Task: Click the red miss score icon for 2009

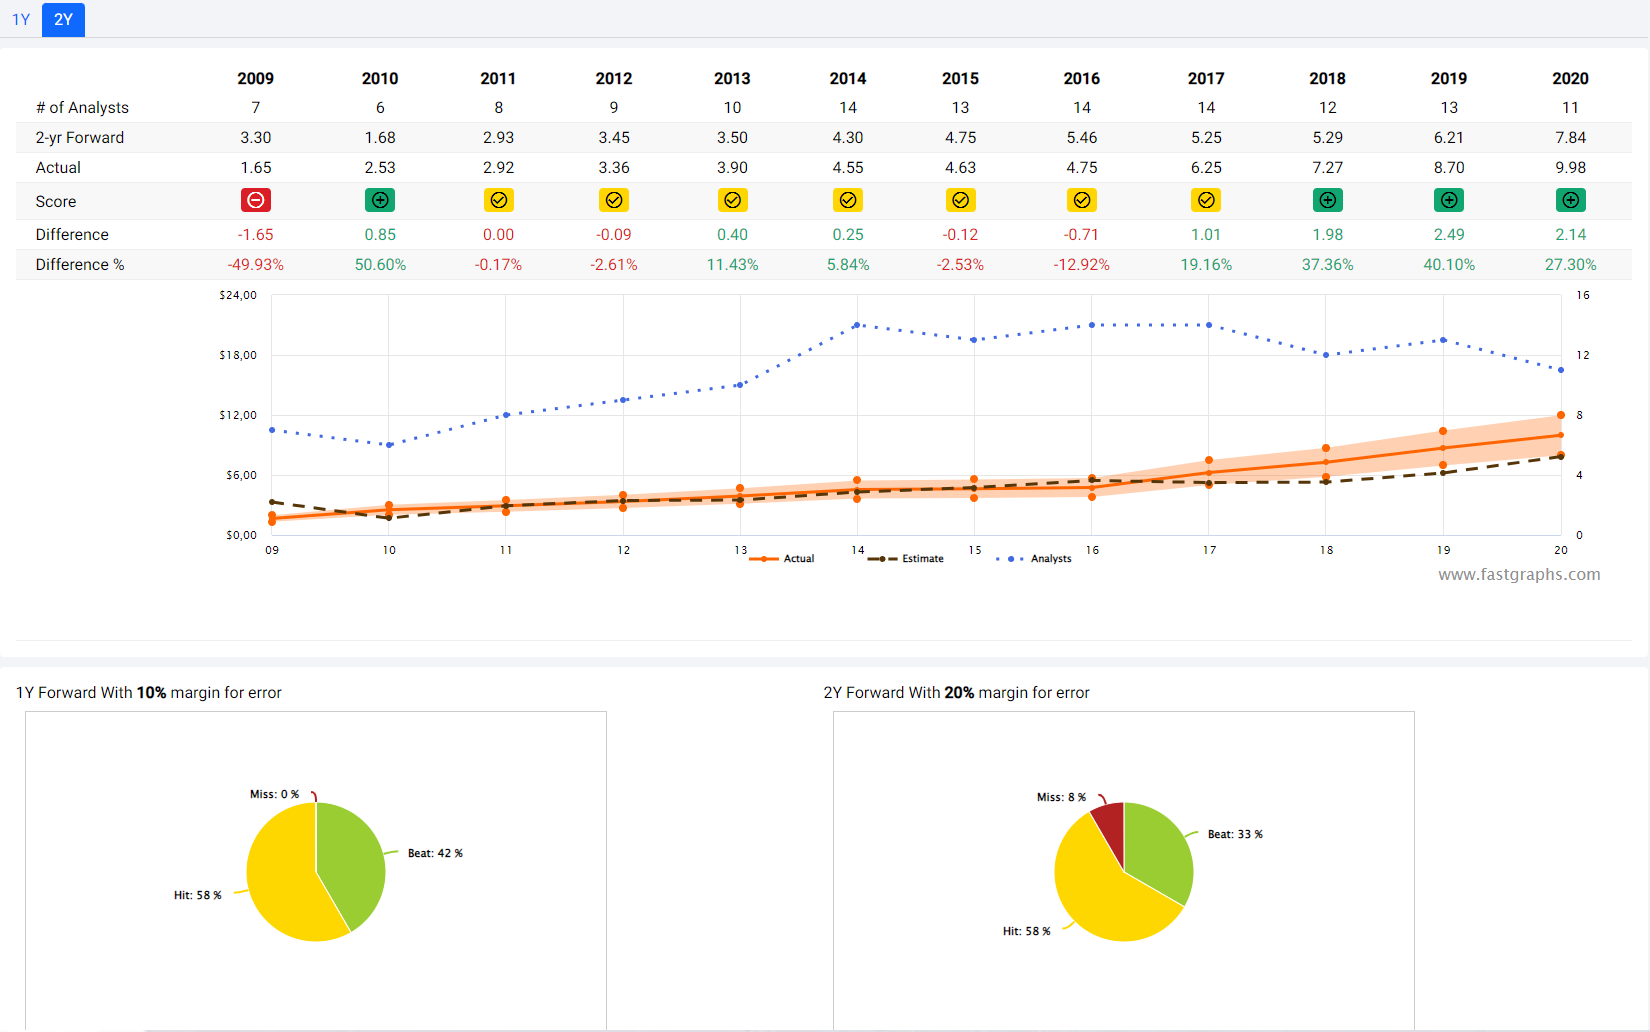Action: pyautogui.click(x=256, y=201)
